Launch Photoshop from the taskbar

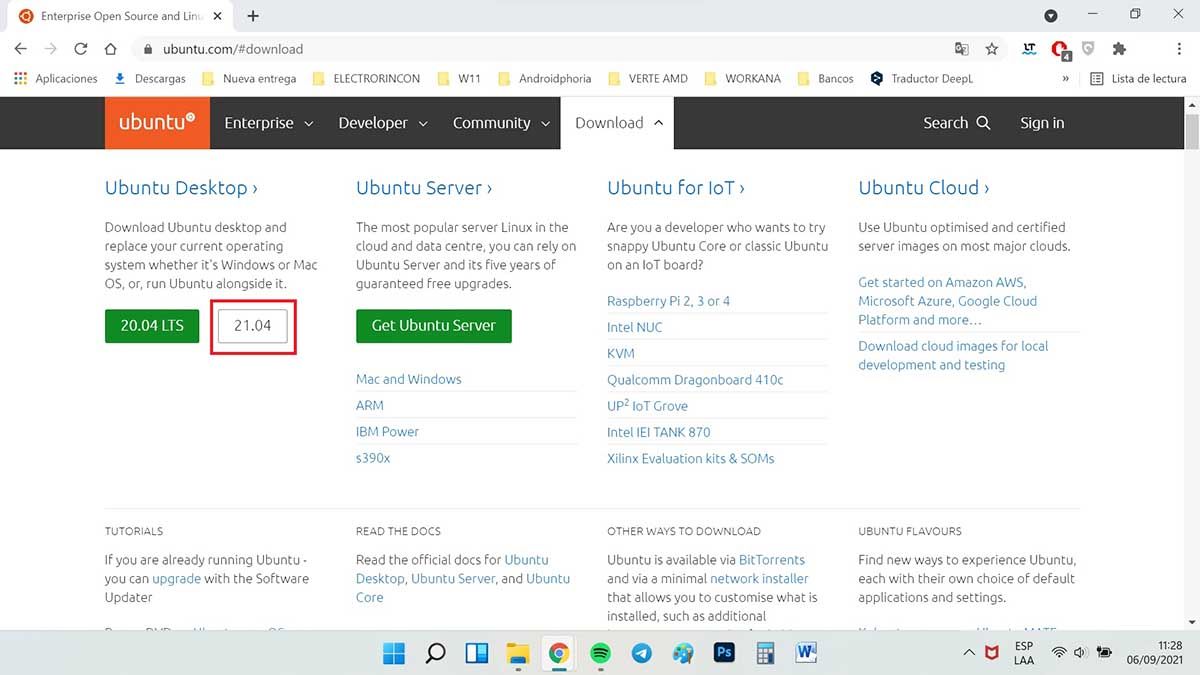724,653
